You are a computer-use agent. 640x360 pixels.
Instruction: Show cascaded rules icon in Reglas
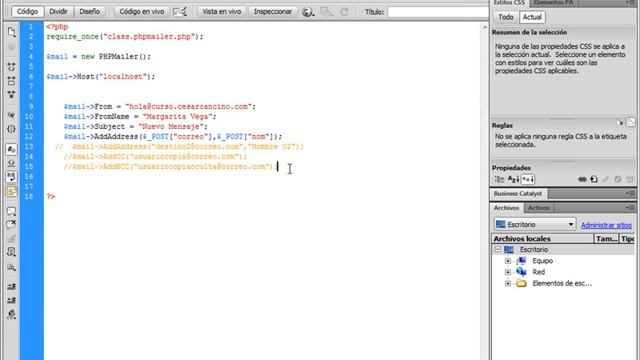pyautogui.click(x=620, y=122)
